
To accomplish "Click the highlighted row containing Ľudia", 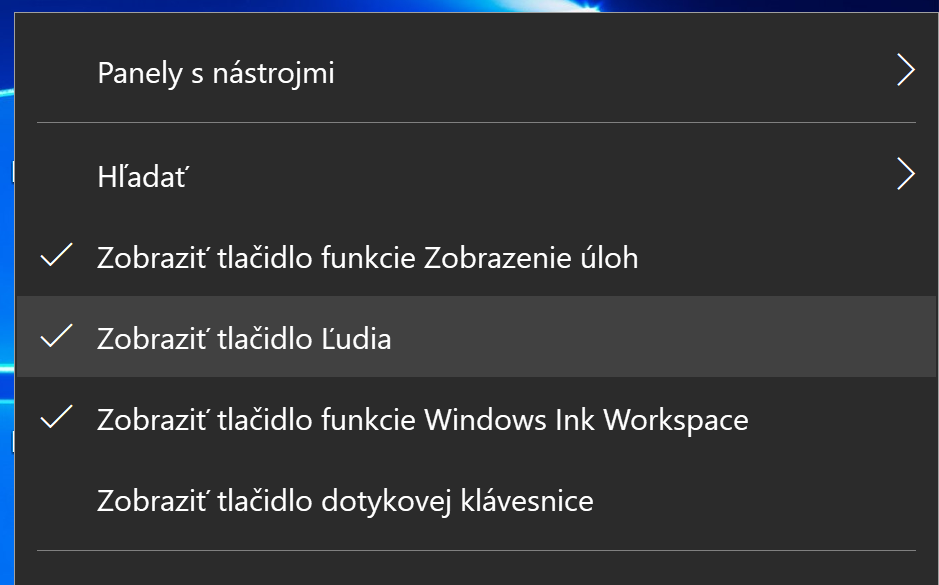I will click(475, 337).
